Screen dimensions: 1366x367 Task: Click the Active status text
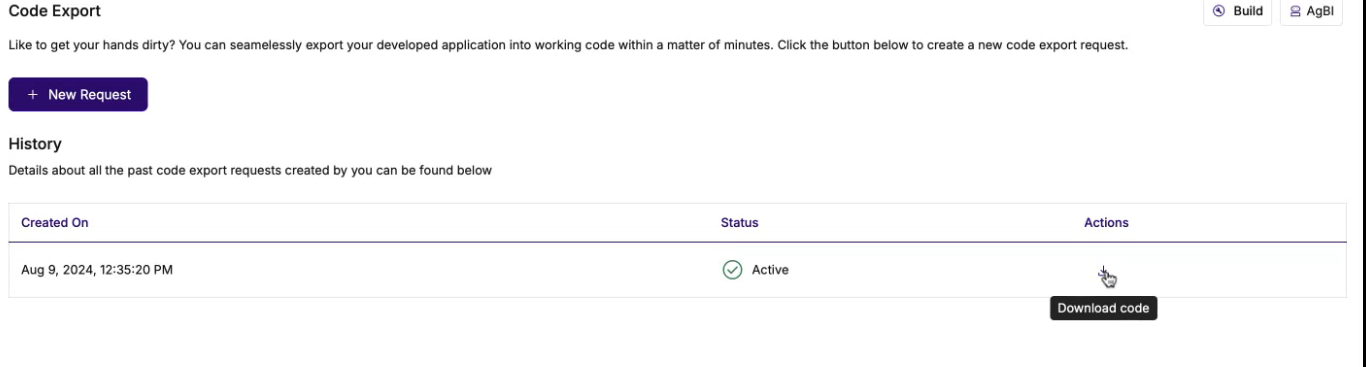770,270
